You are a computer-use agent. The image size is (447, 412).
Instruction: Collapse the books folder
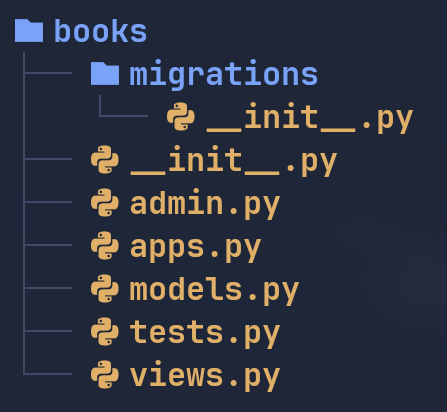click(x=100, y=31)
